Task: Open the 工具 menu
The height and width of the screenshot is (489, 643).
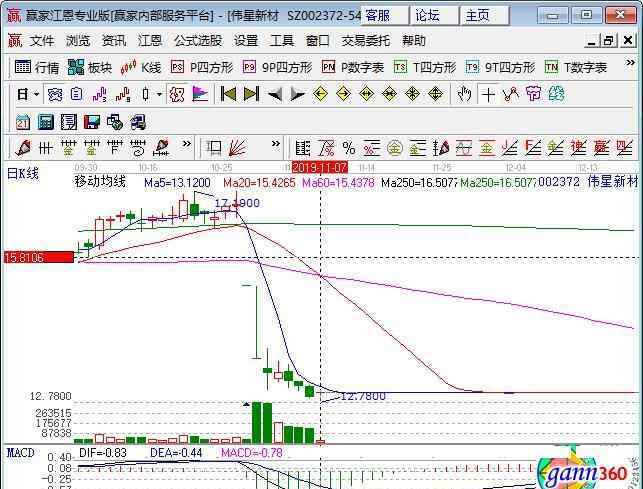Action: pos(282,41)
